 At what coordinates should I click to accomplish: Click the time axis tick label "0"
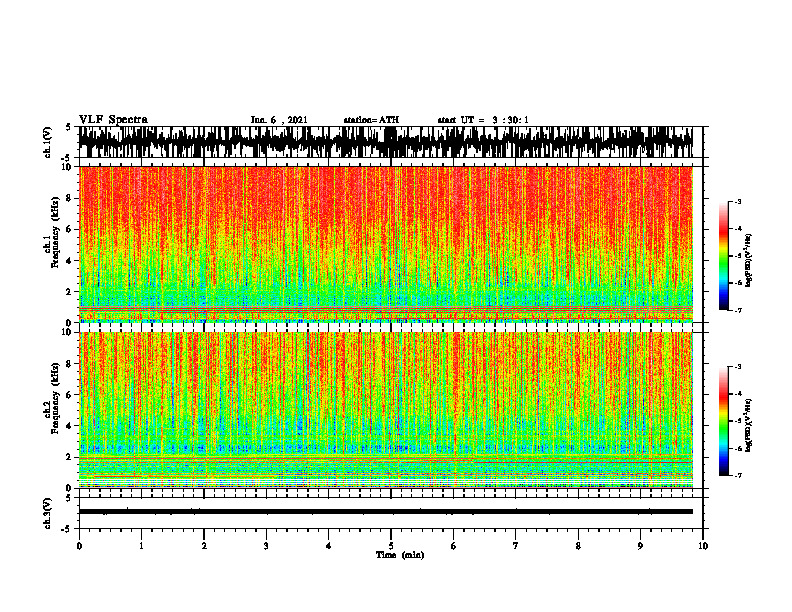coord(79,546)
